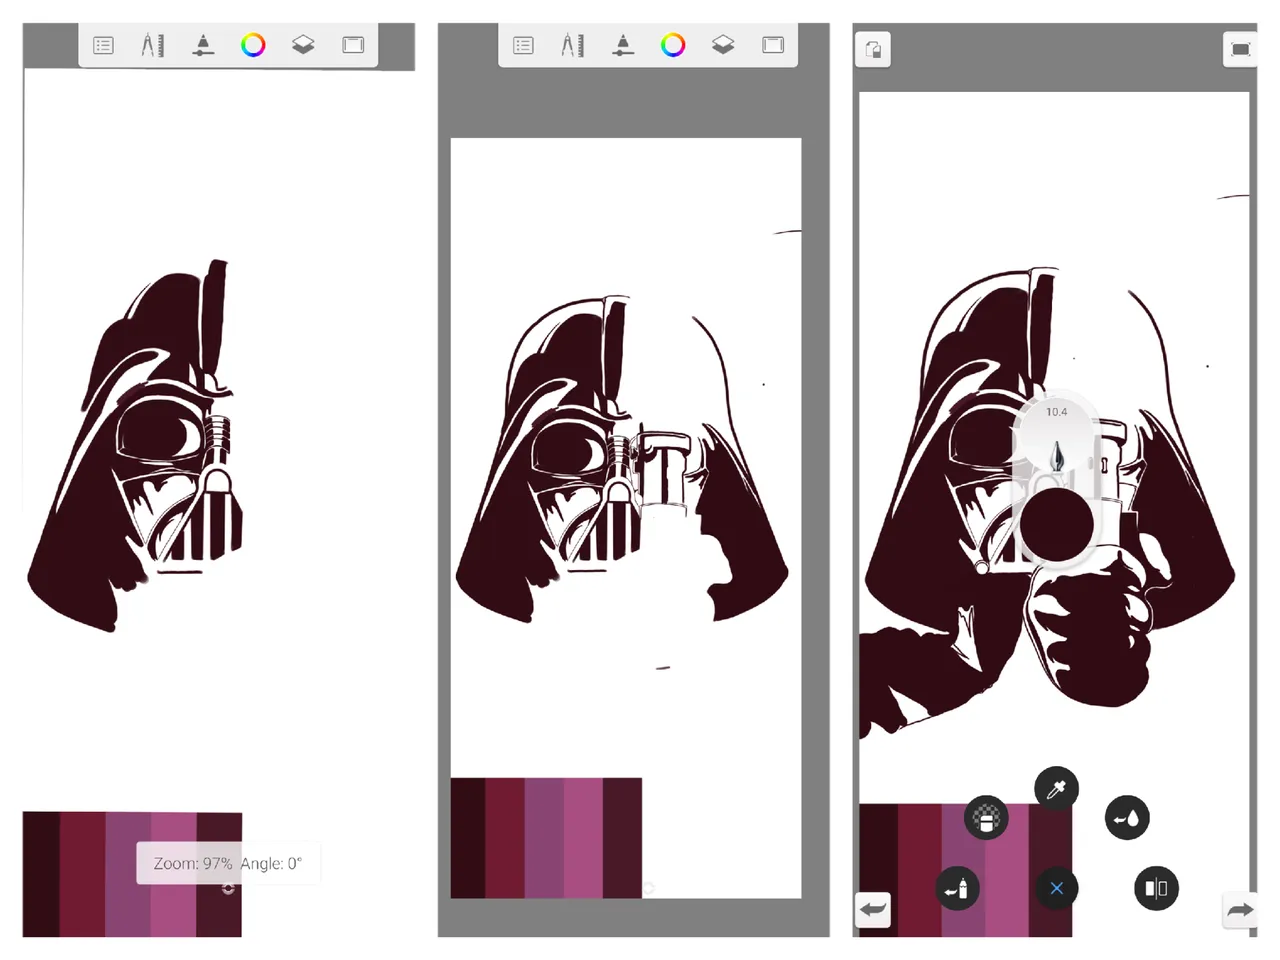Open the layers icon in middle screenshot
1280x960 pixels.
pos(723,45)
